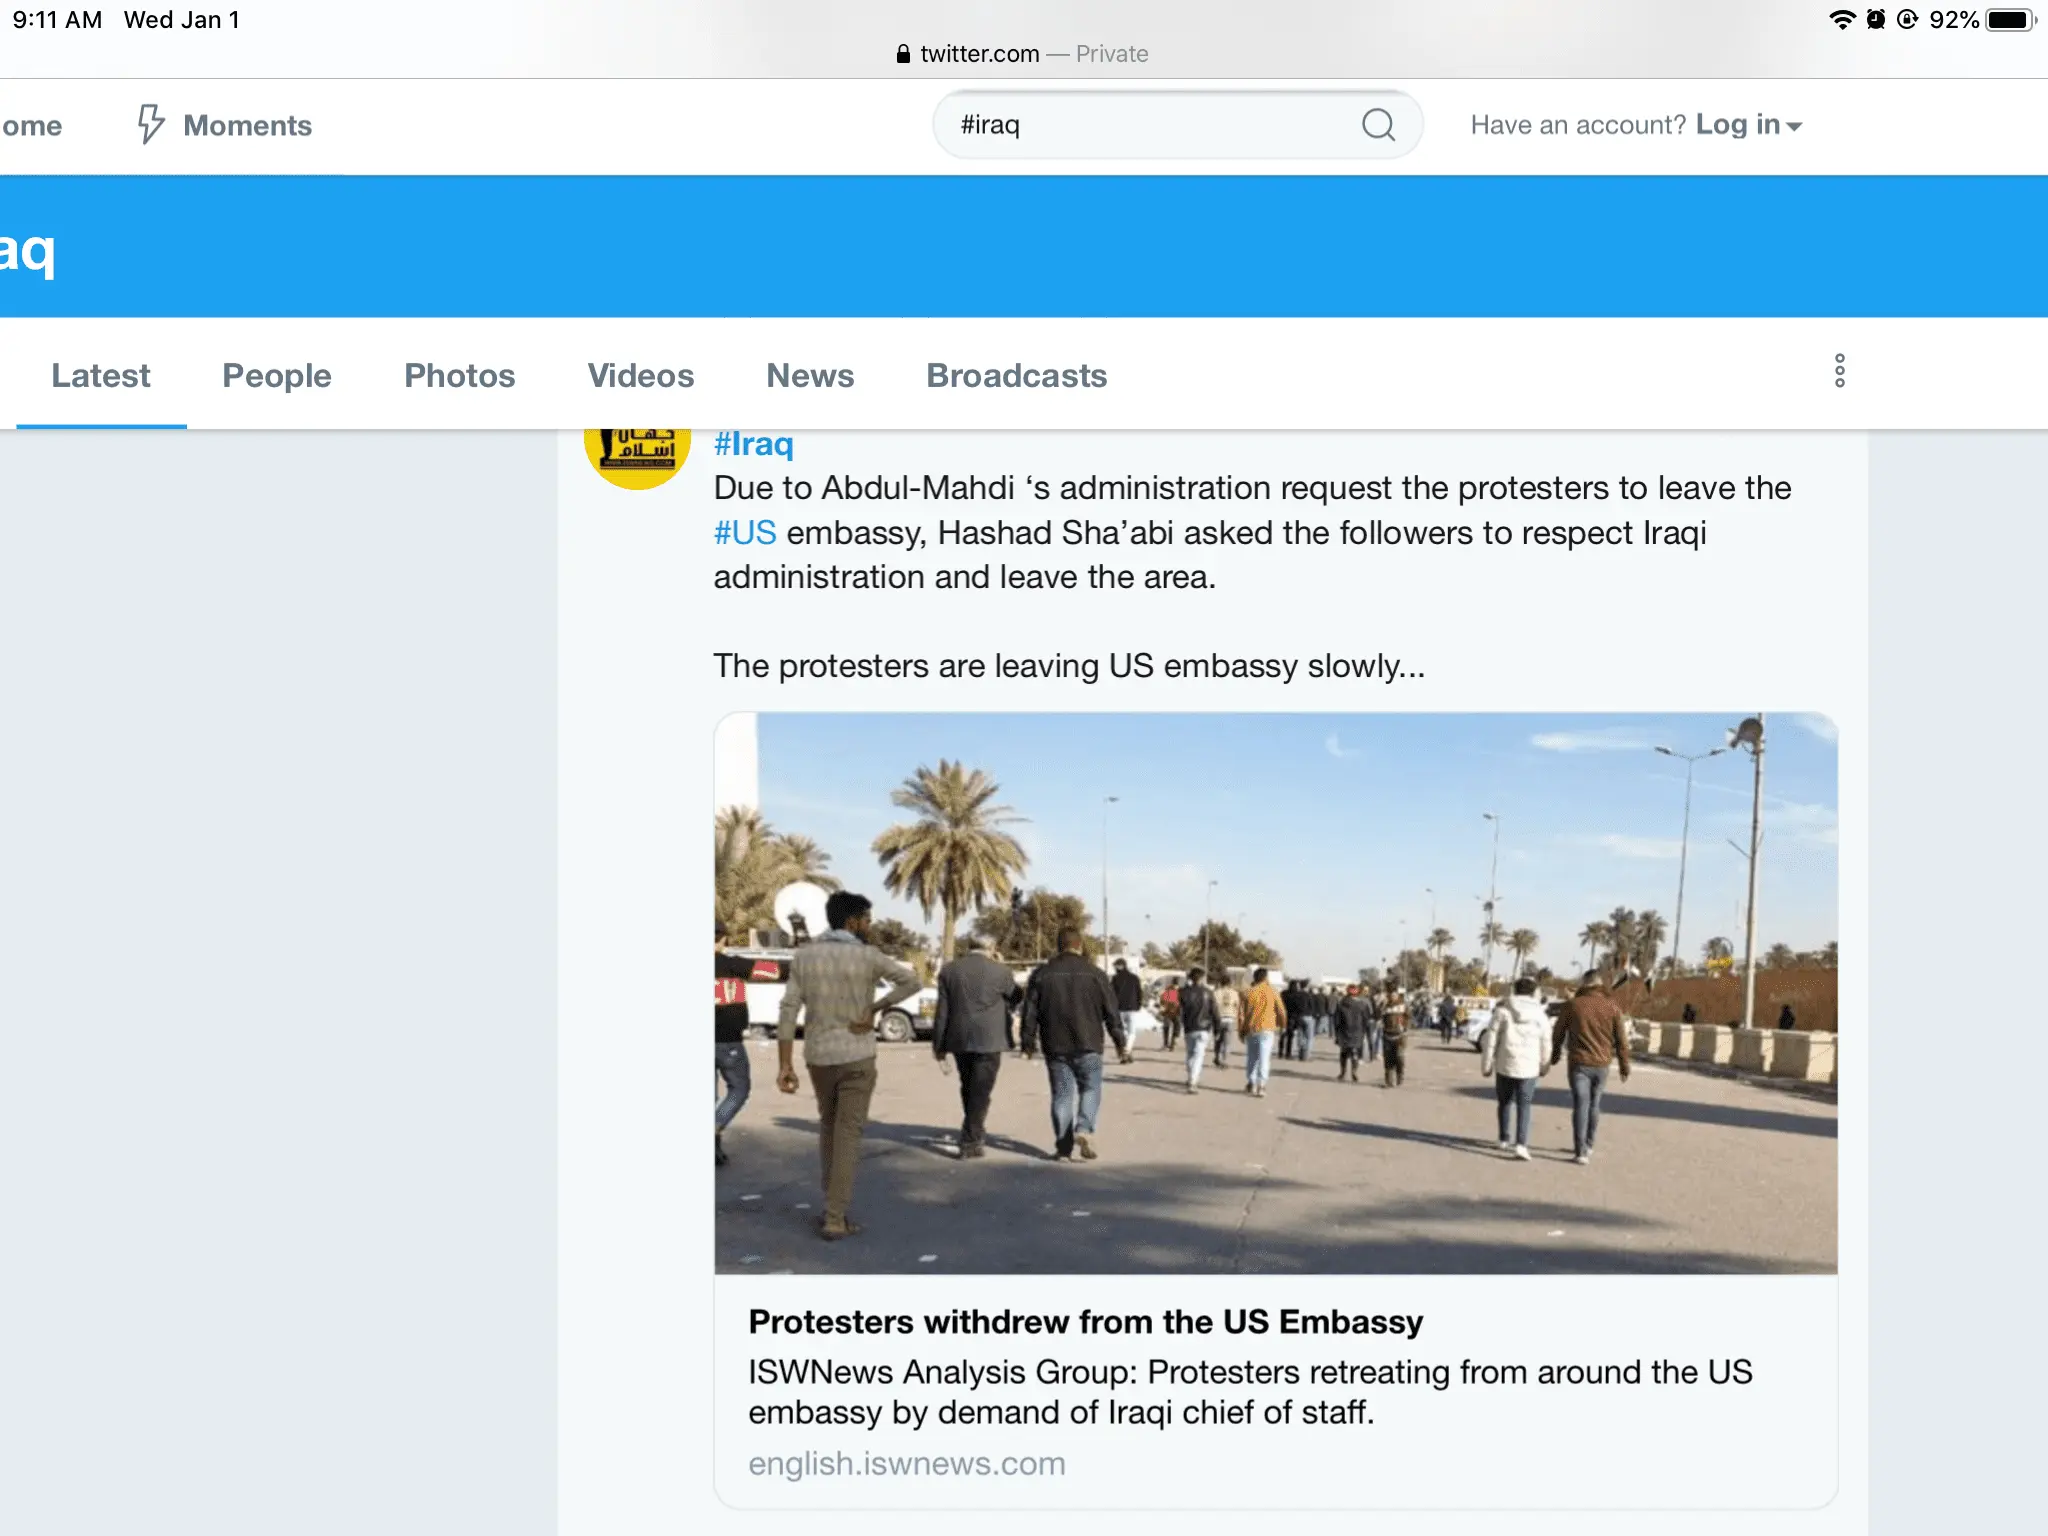This screenshot has height=1536, width=2048.
Task: Click the Moments lightning bolt icon
Action: (150, 124)
